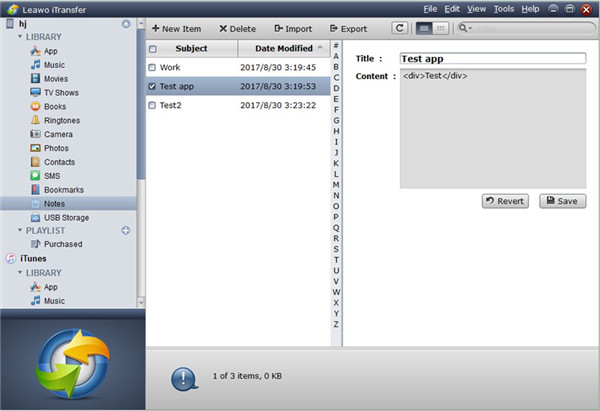The width and height of the screenshot is (600, 411).
Task: Open Music under the iTunes library
Action: 54,301
